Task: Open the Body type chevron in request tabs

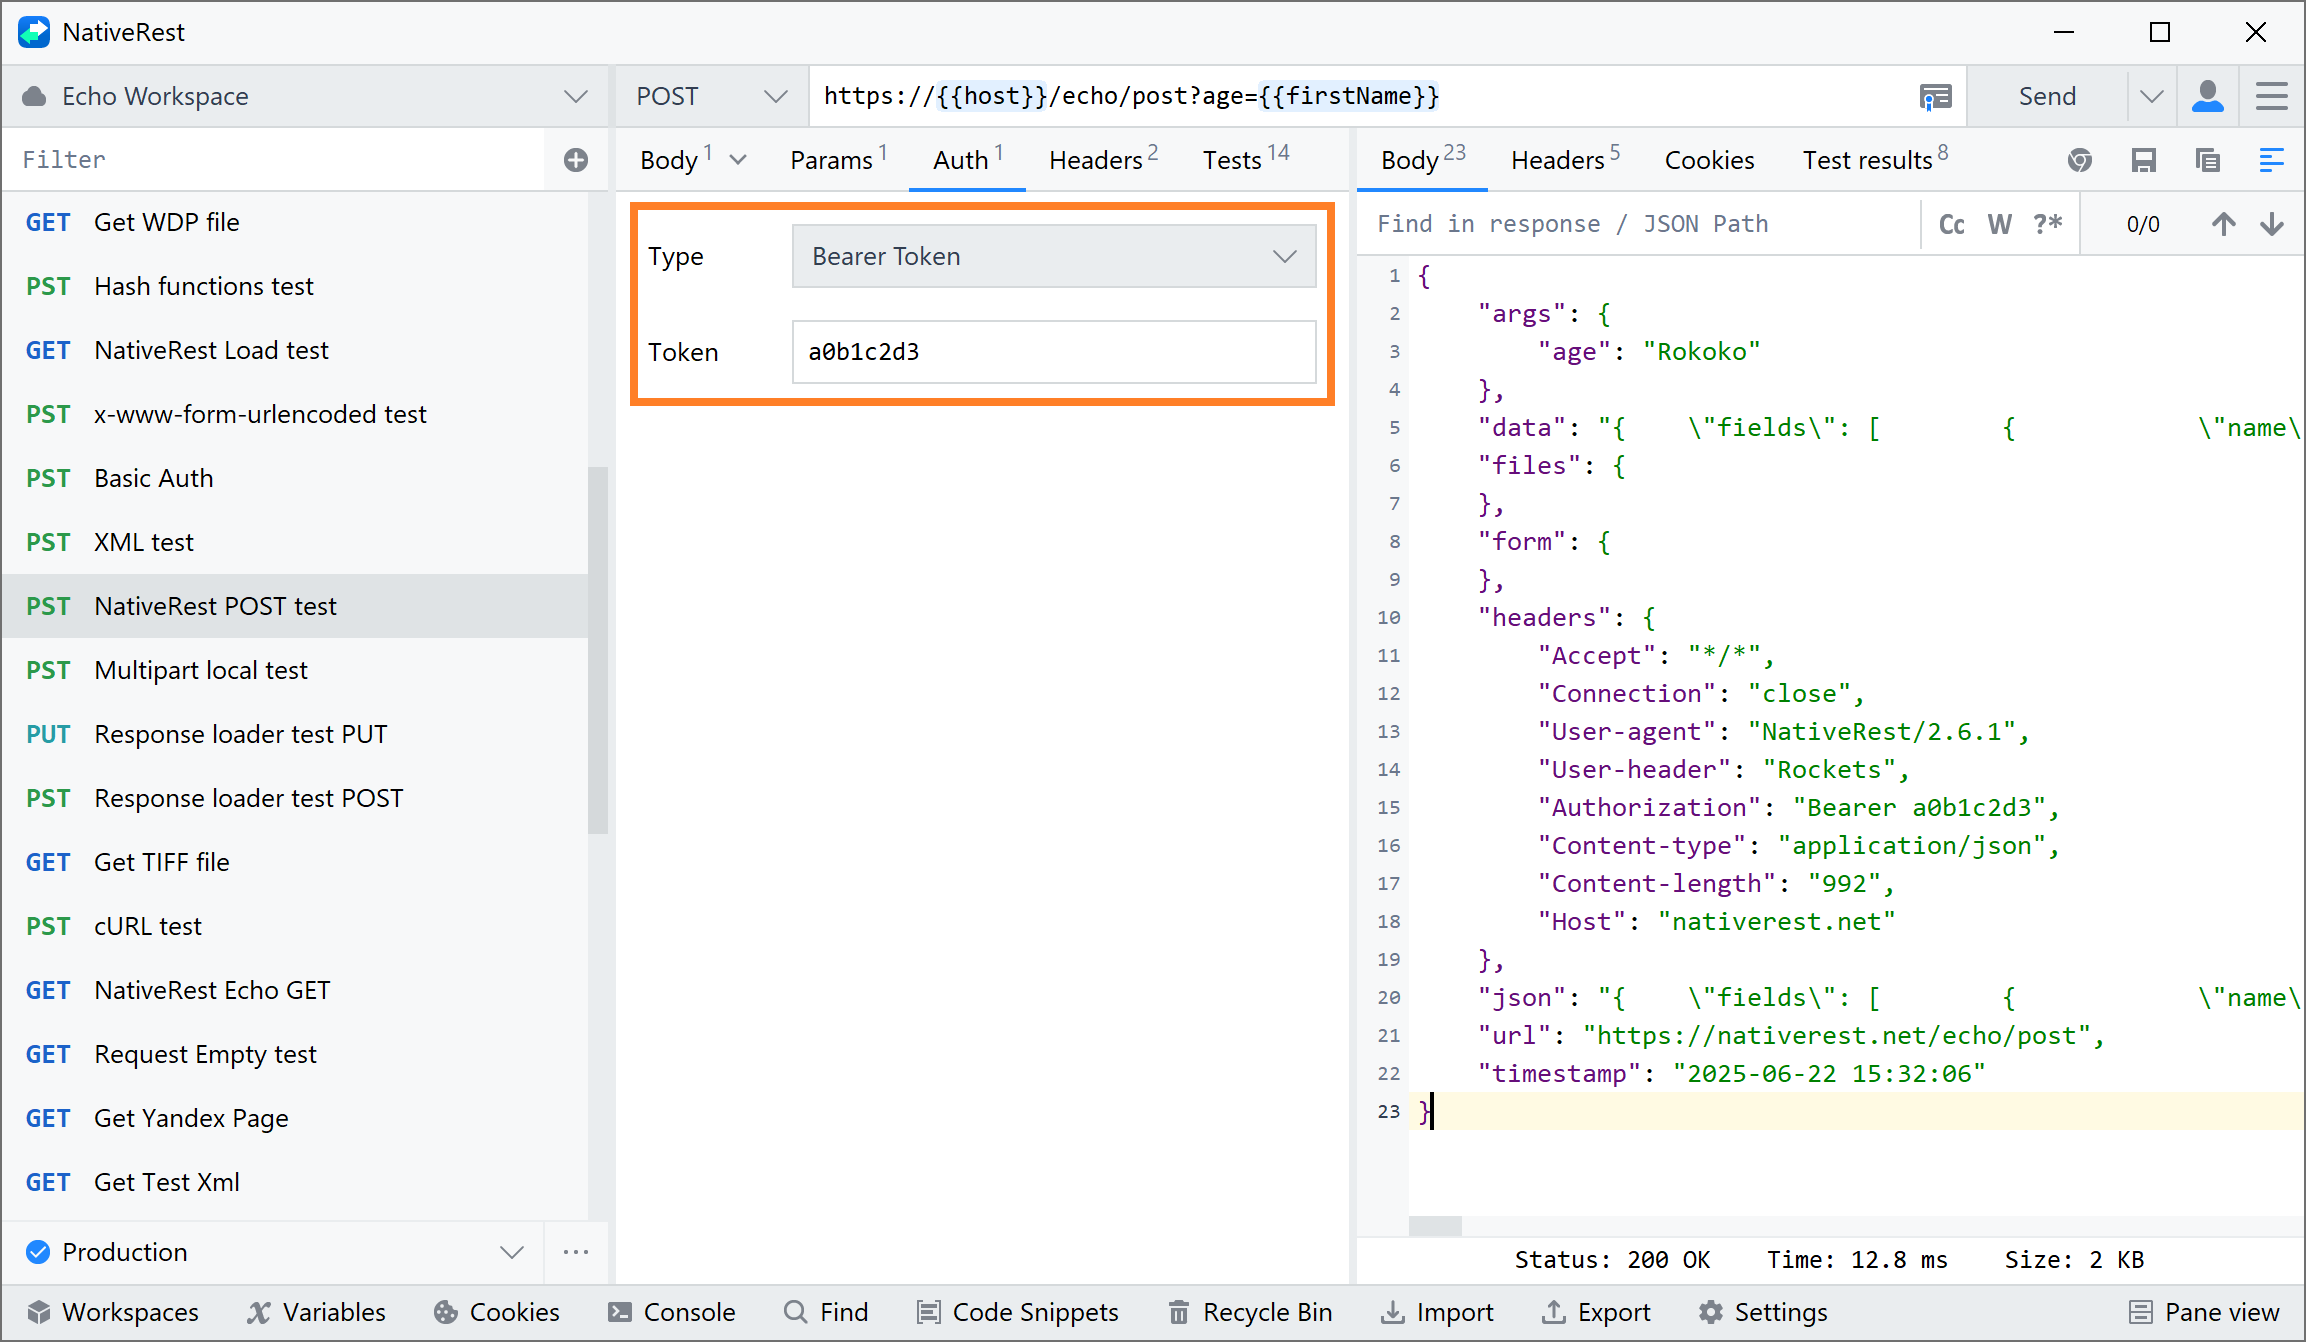Action: 738,160
